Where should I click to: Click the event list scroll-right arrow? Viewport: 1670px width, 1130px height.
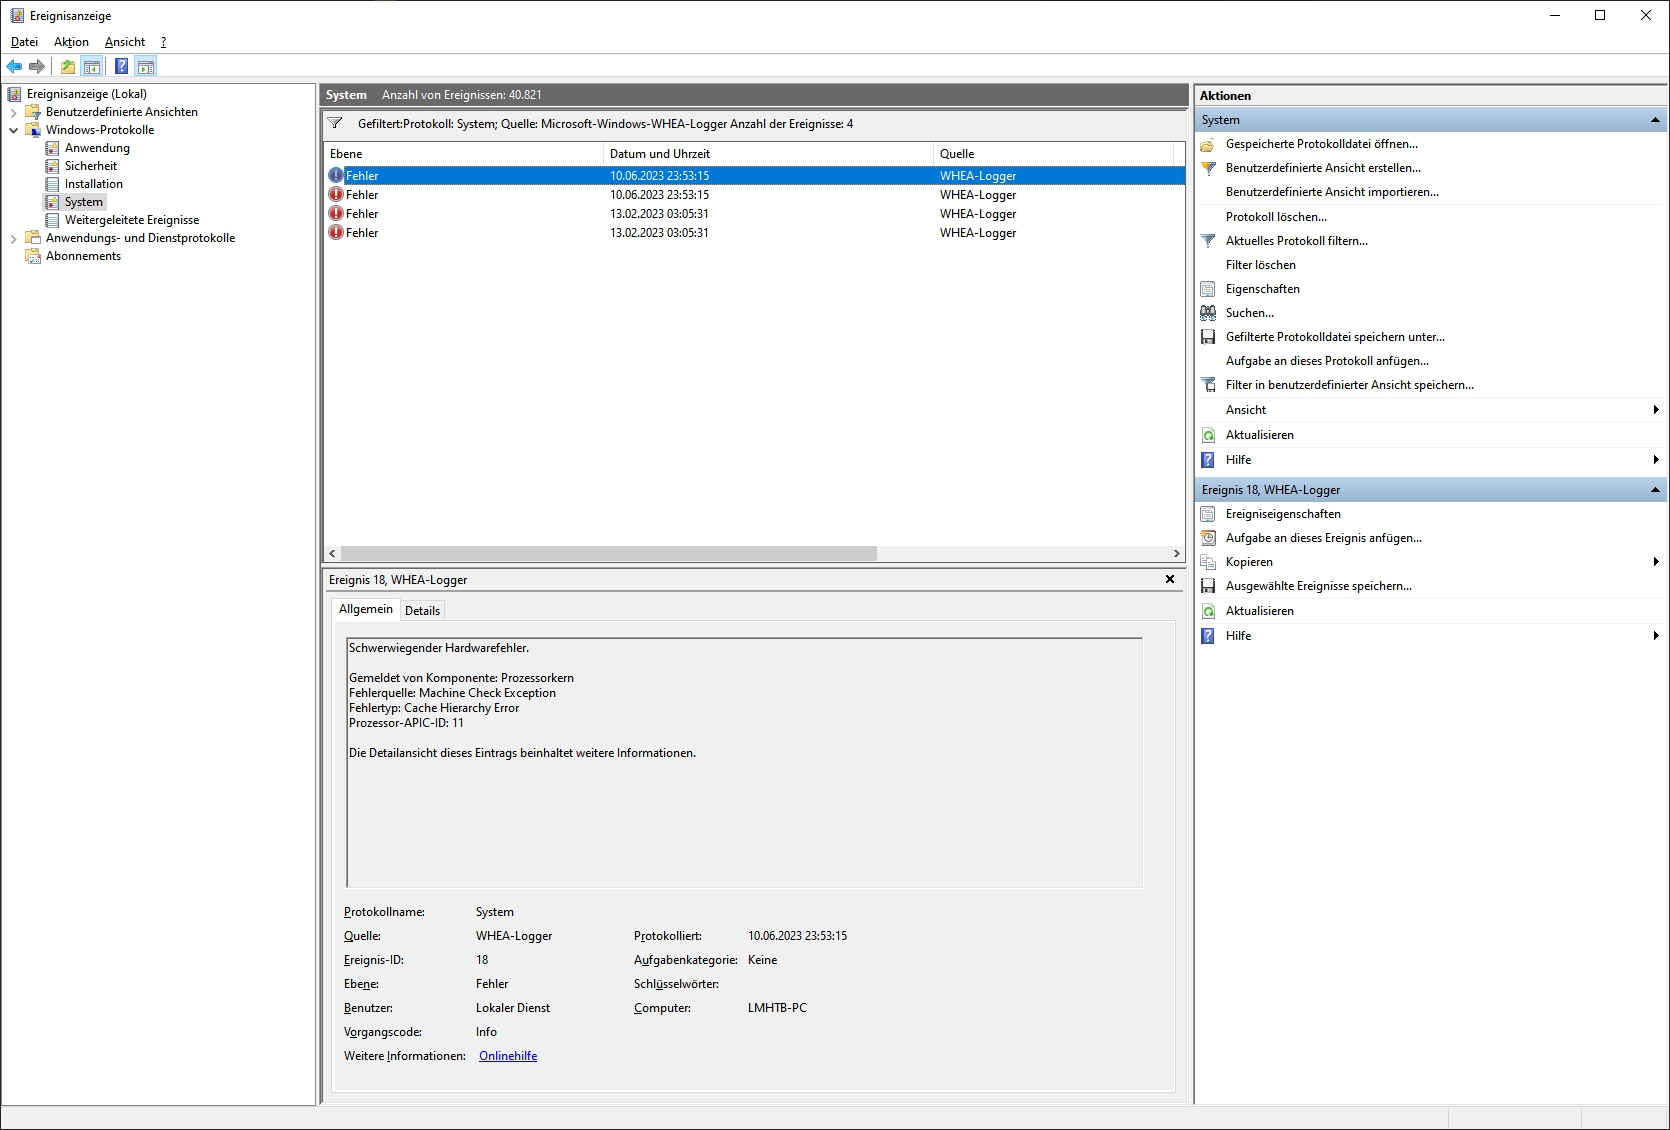(x=1176, y=554)
